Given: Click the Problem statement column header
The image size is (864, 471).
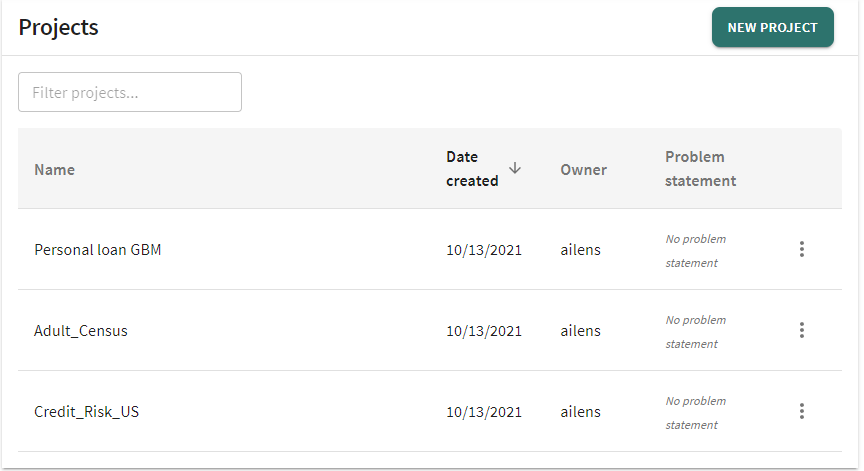Looking at the screenshot, I should [x=700, y=169].
